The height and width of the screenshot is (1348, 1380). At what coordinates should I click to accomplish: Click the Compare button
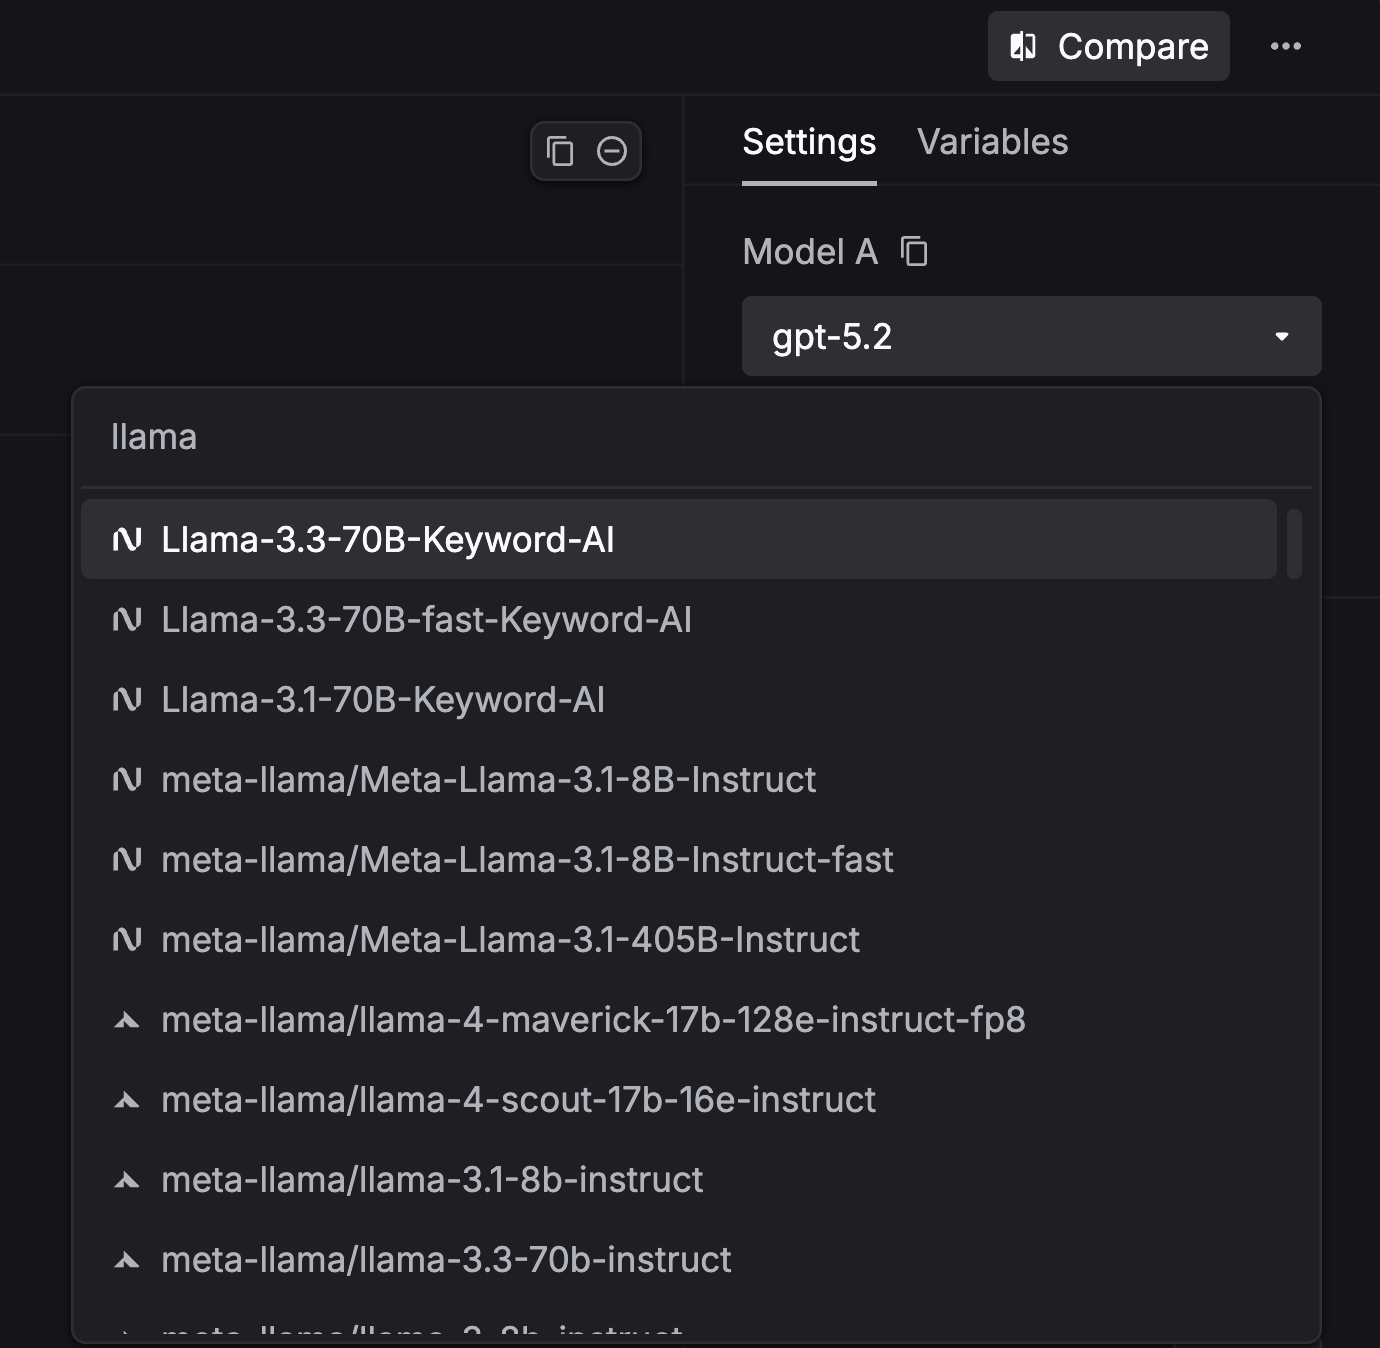(1108, 46)
